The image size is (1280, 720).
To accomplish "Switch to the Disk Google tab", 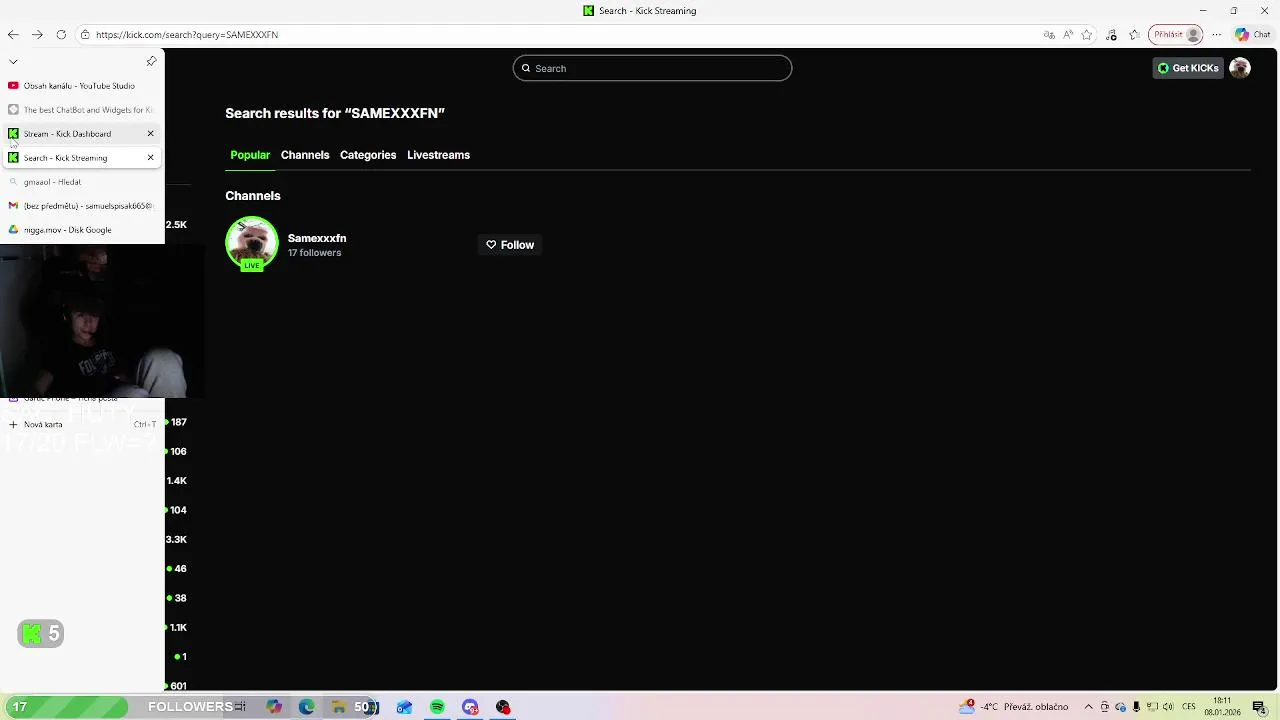I will click(x=82, y=230).
